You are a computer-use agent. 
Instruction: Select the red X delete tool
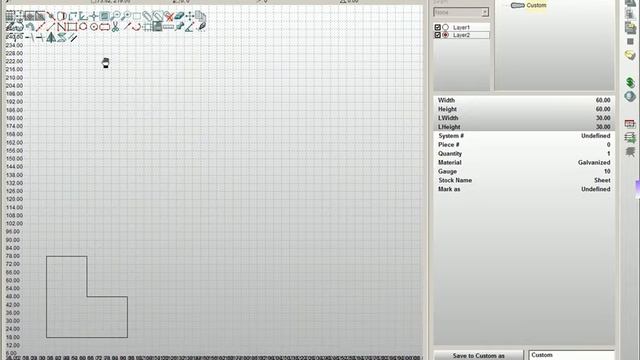[x=169, y=16]
